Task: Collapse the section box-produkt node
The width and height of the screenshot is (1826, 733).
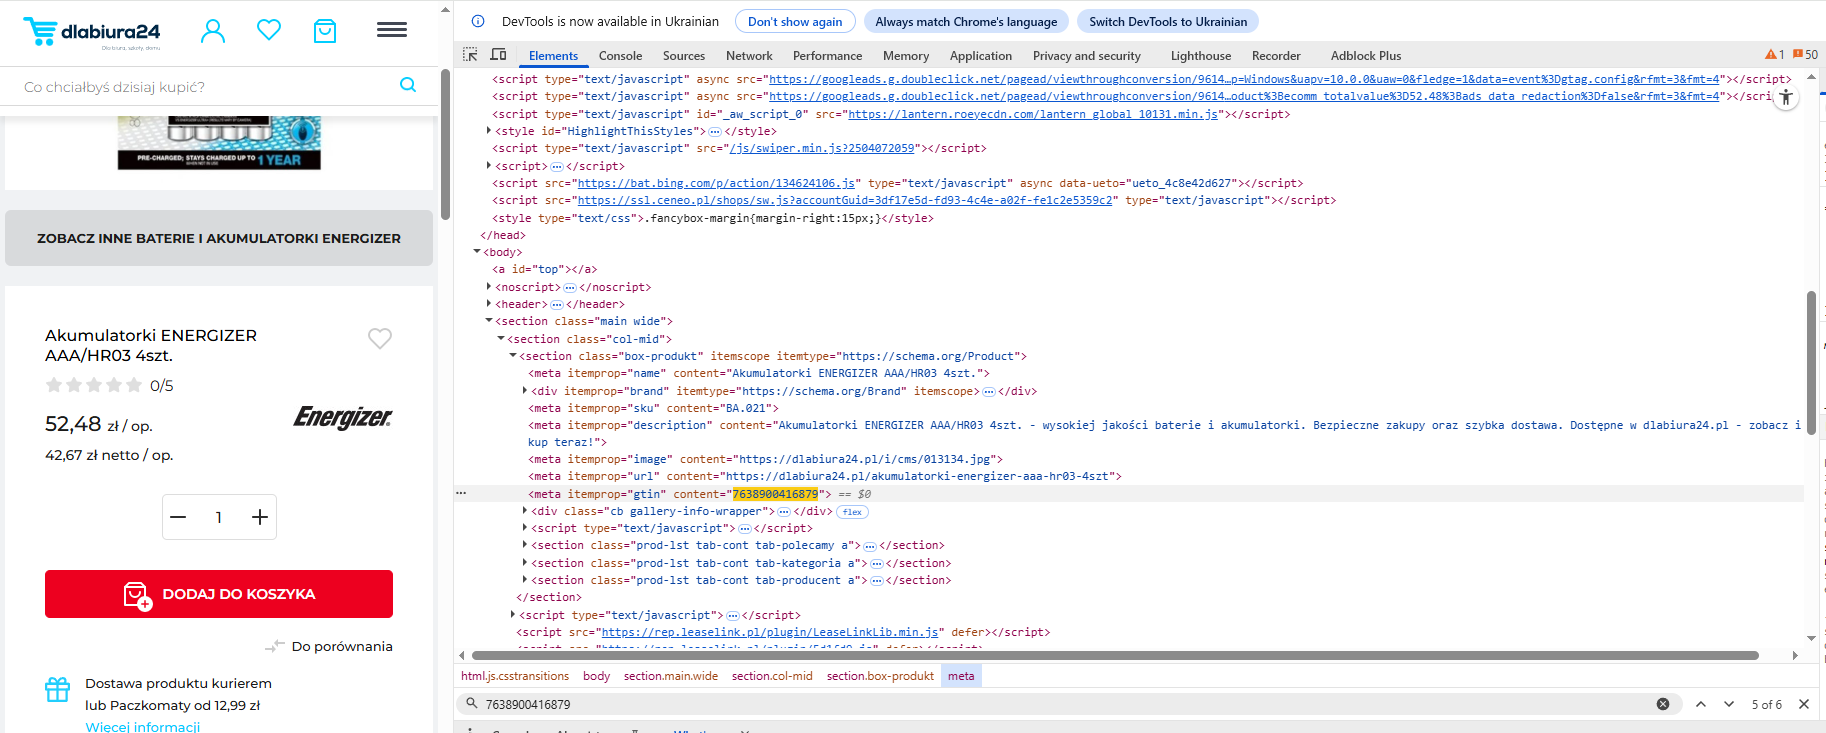Action: [x=513, y=356]
